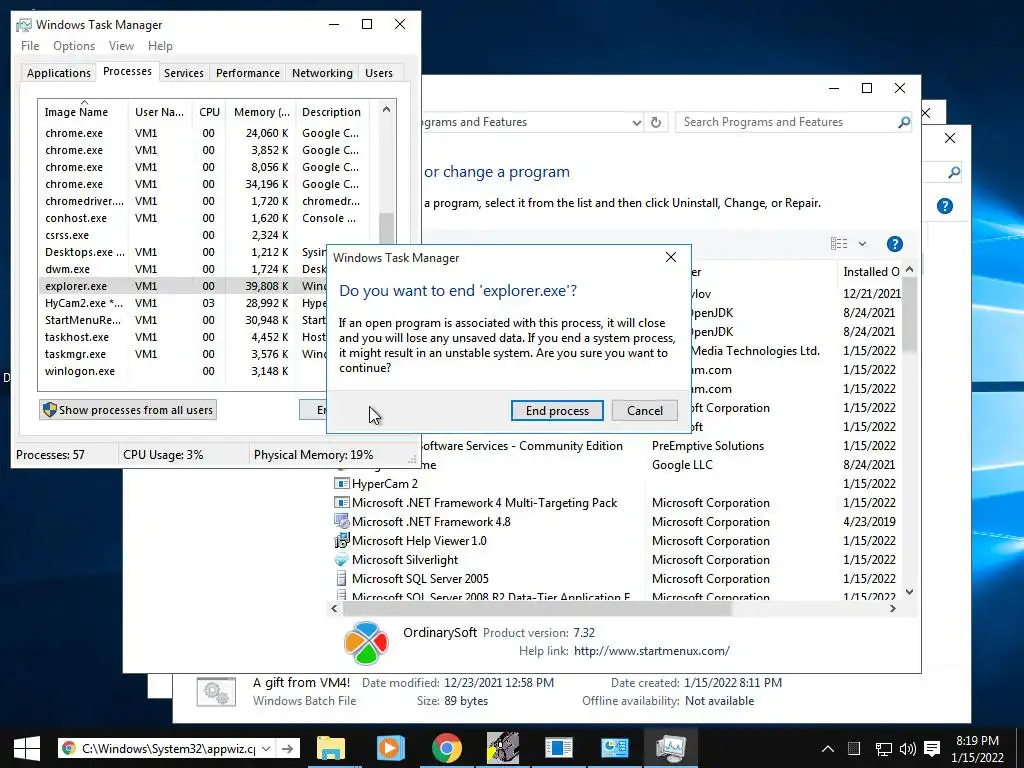Confirm End process in the dialog

(557, 410)
